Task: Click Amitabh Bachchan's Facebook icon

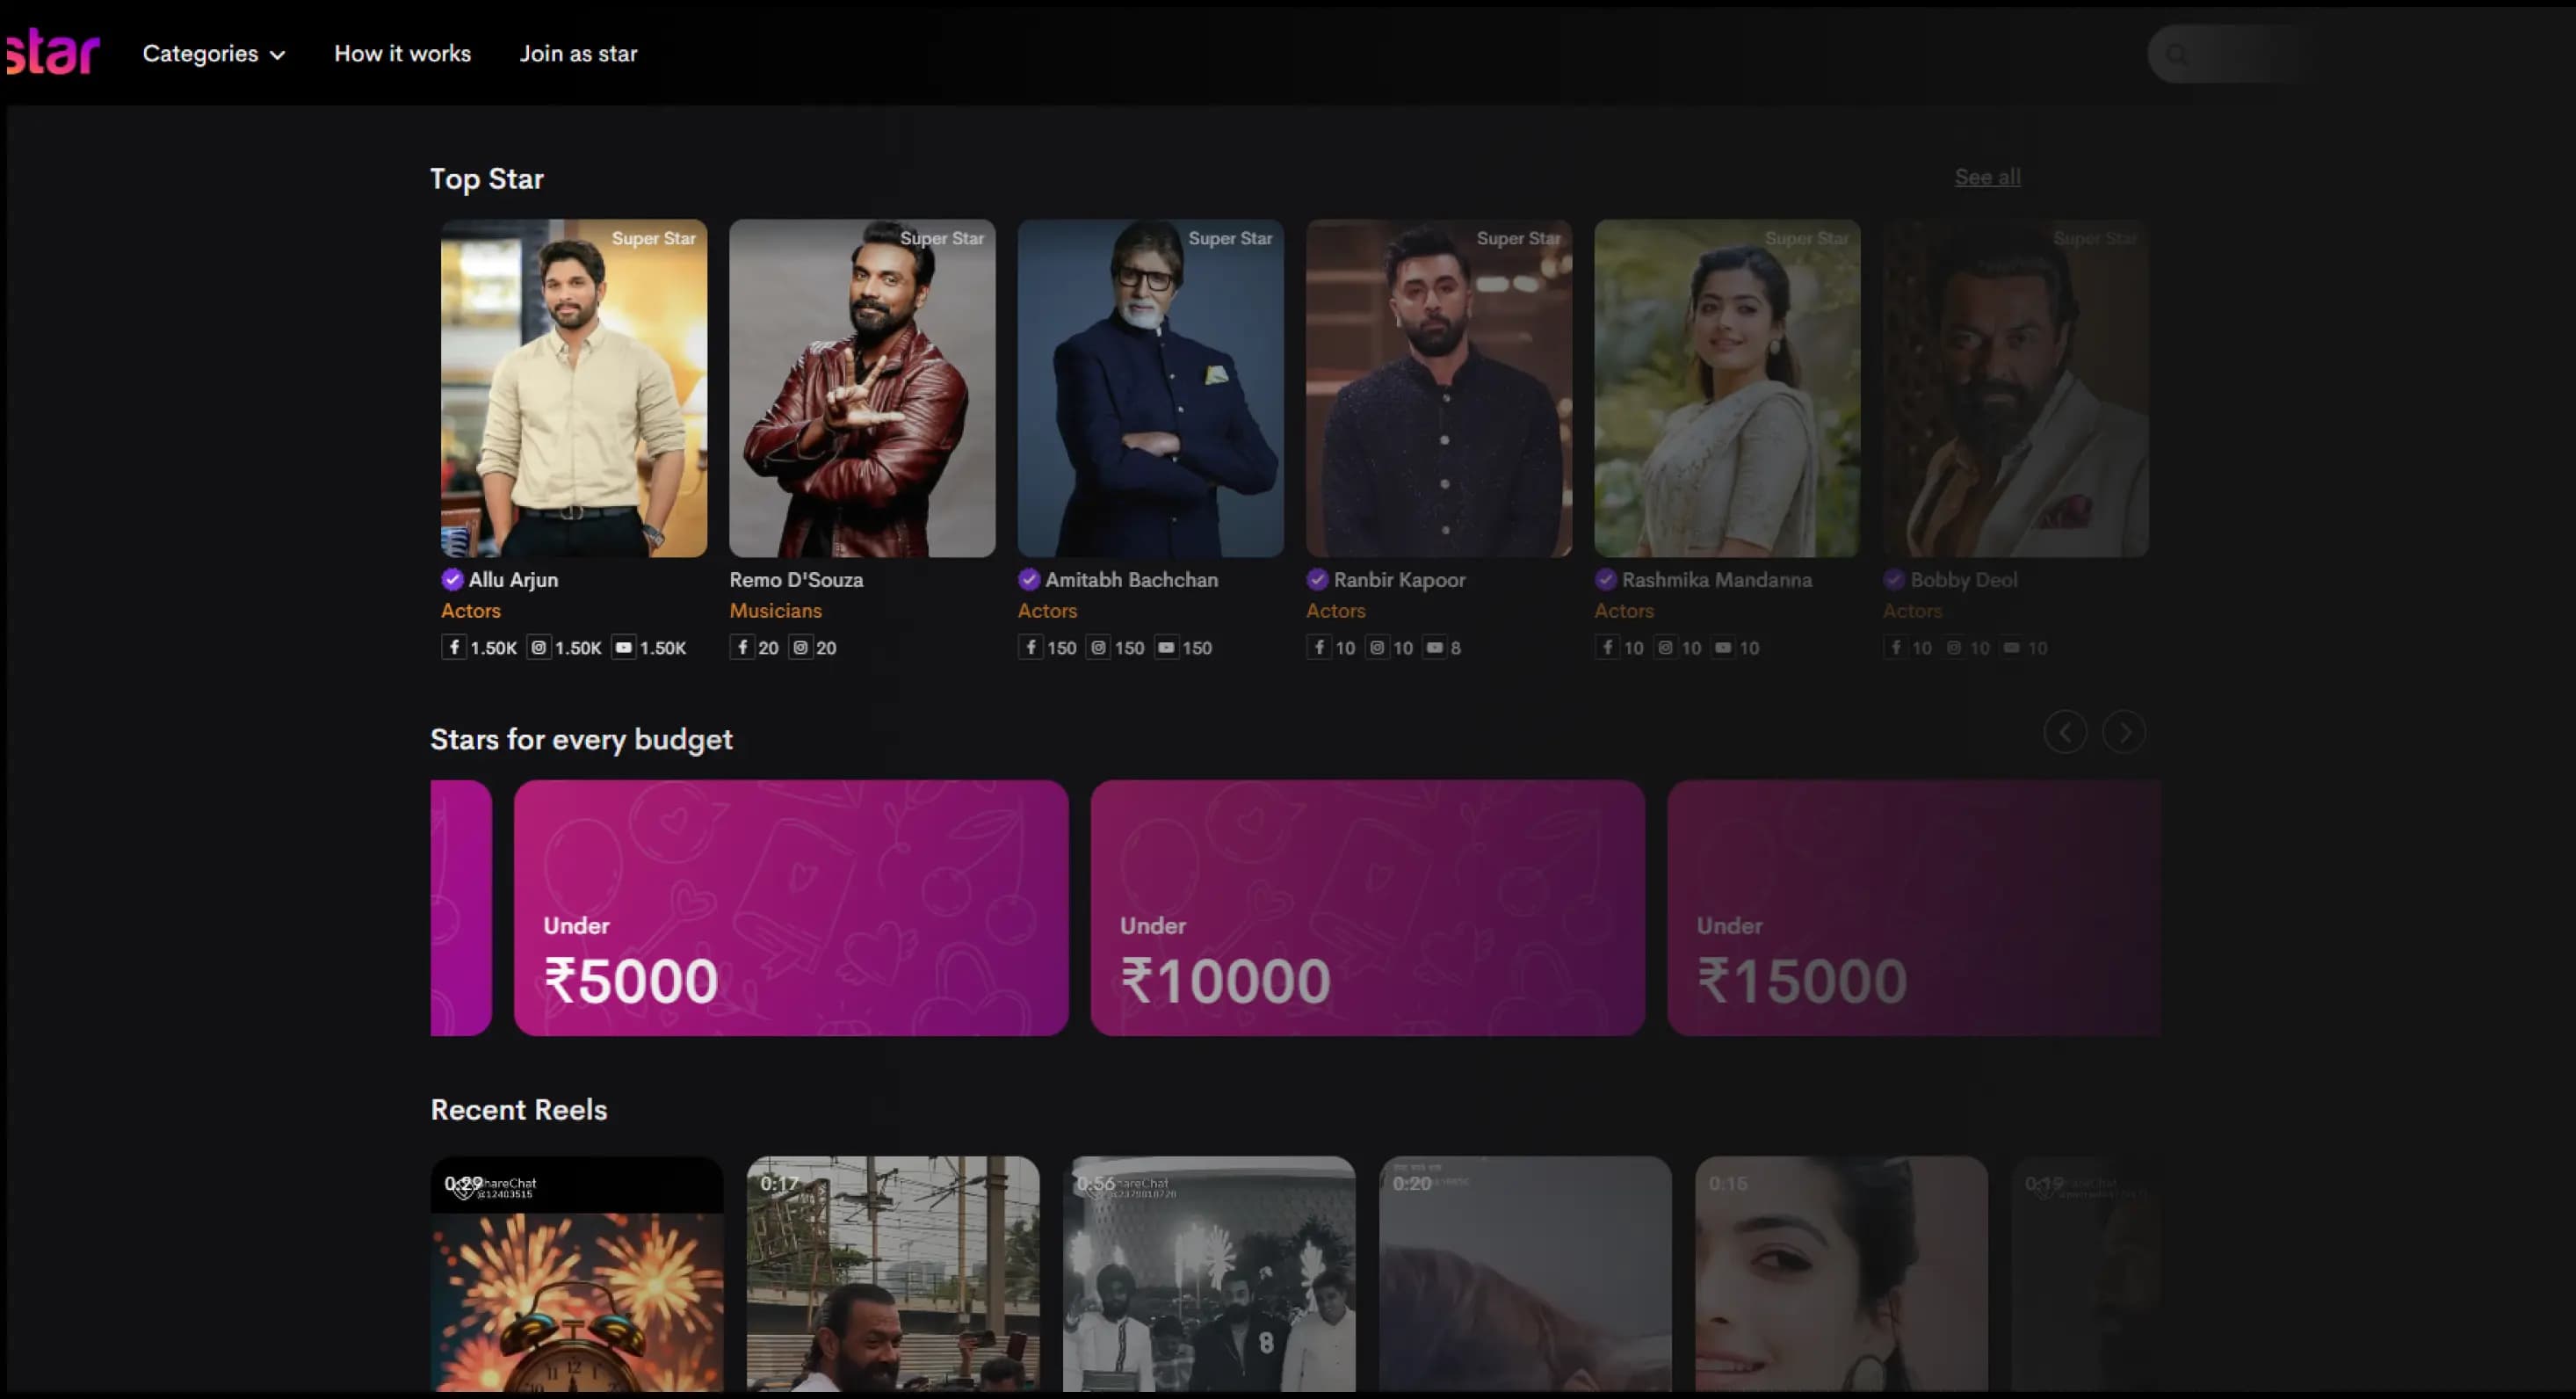Action: tap(1031, 647)
